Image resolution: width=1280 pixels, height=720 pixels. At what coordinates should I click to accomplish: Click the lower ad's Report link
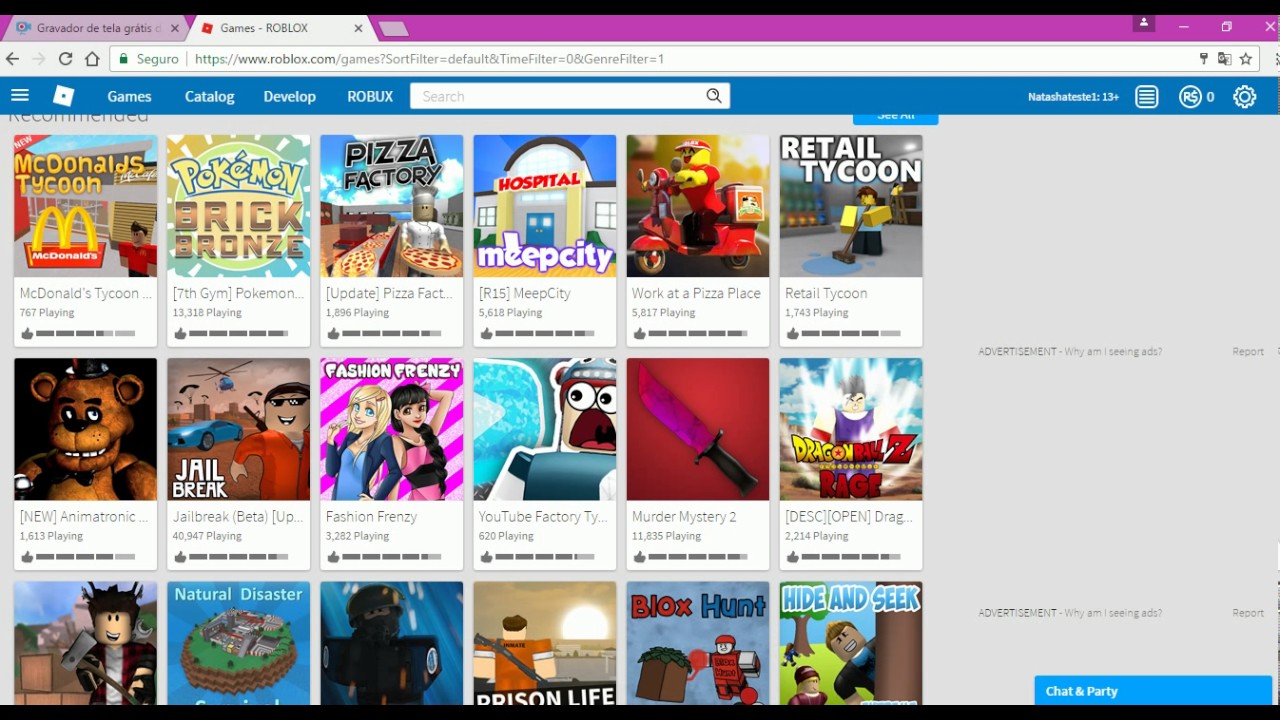(1248, 613)
